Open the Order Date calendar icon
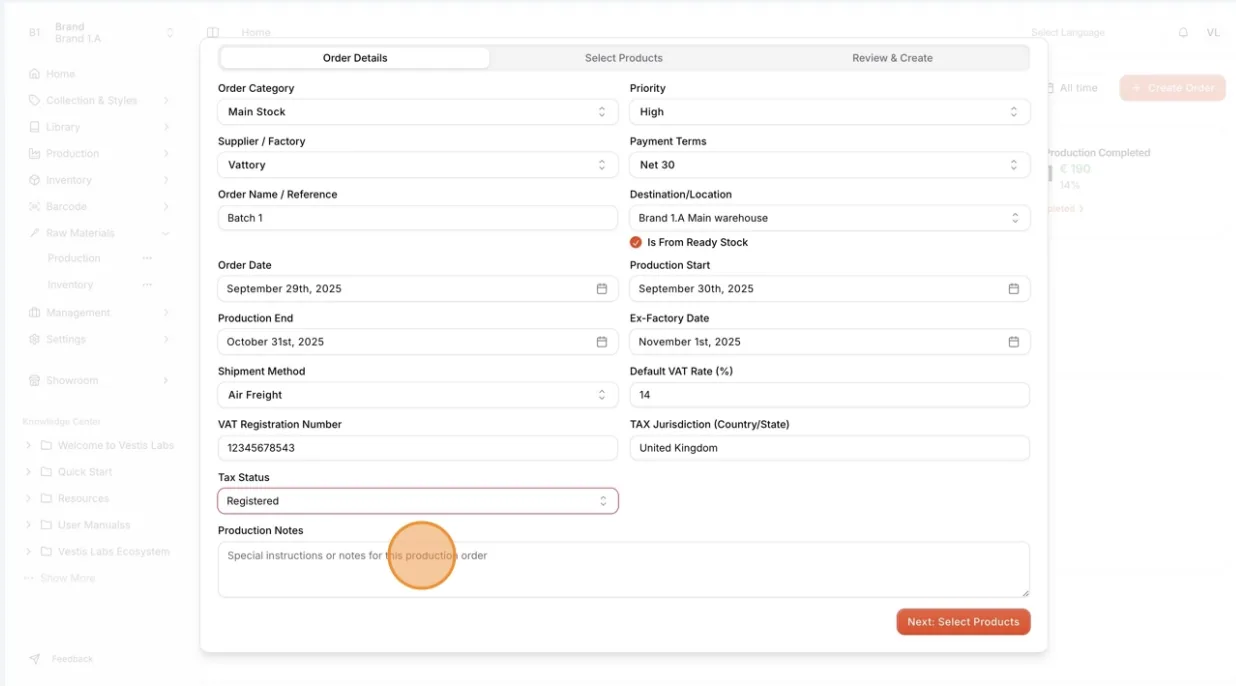 pyautogui.click(x=602, y=289)
